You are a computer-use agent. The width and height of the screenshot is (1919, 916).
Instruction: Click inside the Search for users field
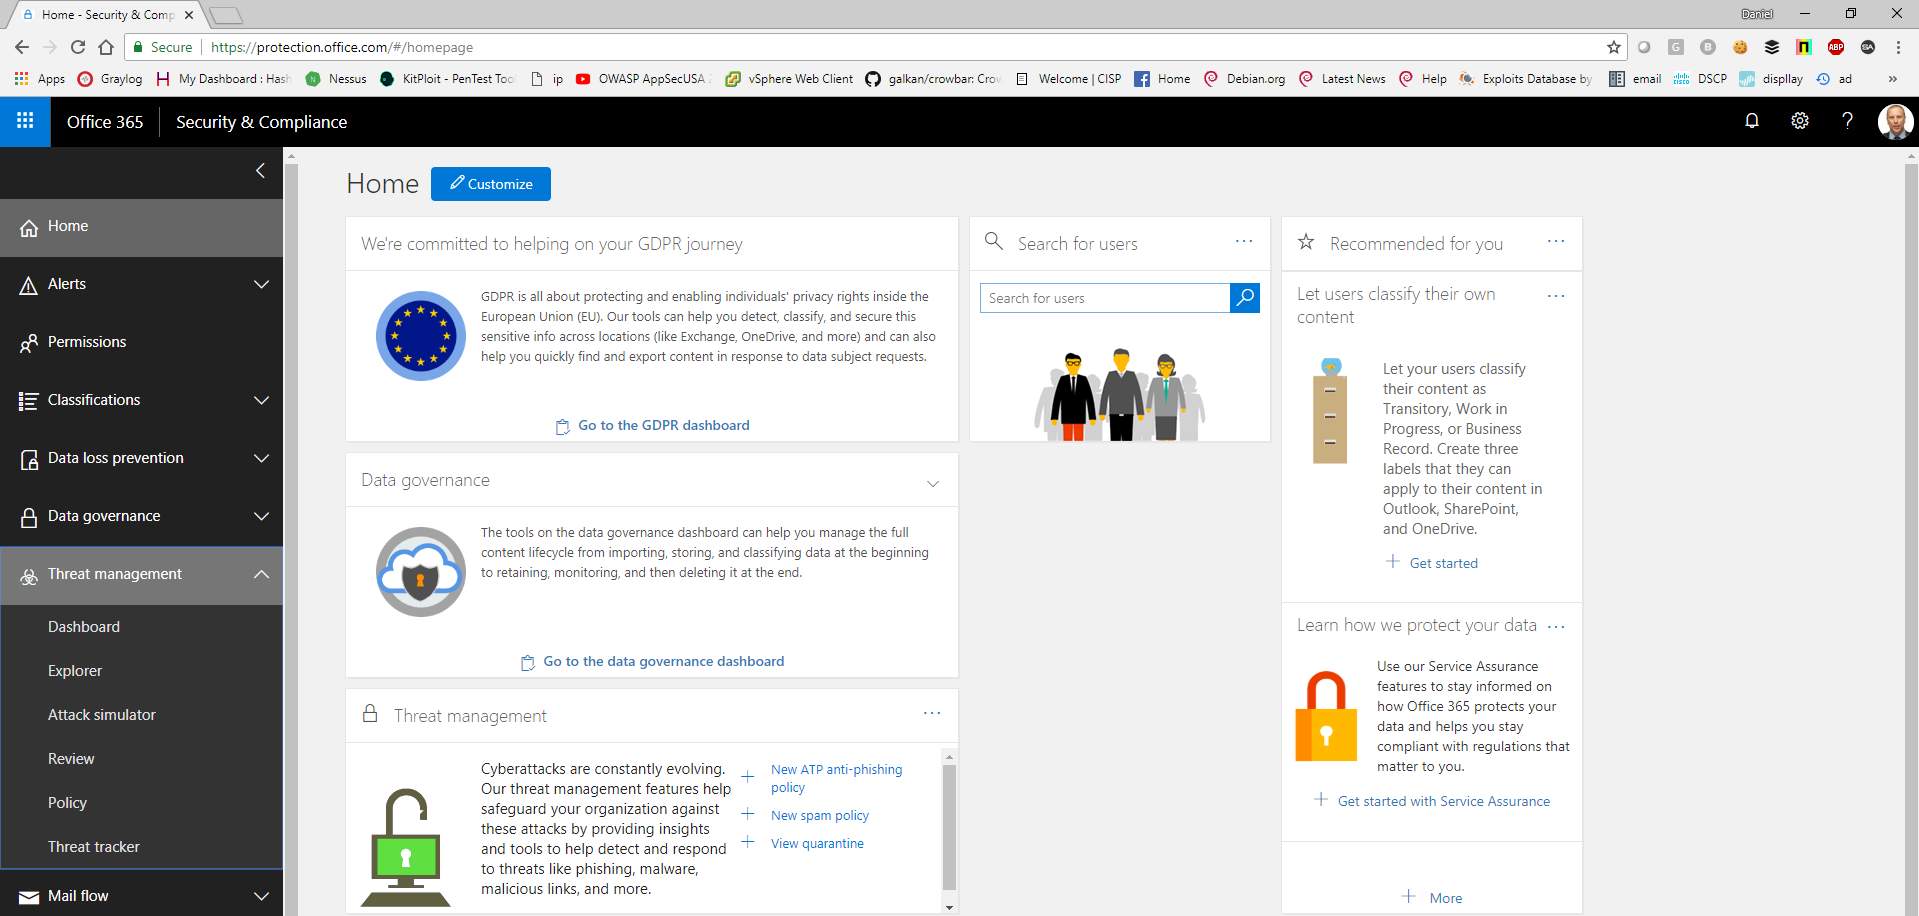1100,297
